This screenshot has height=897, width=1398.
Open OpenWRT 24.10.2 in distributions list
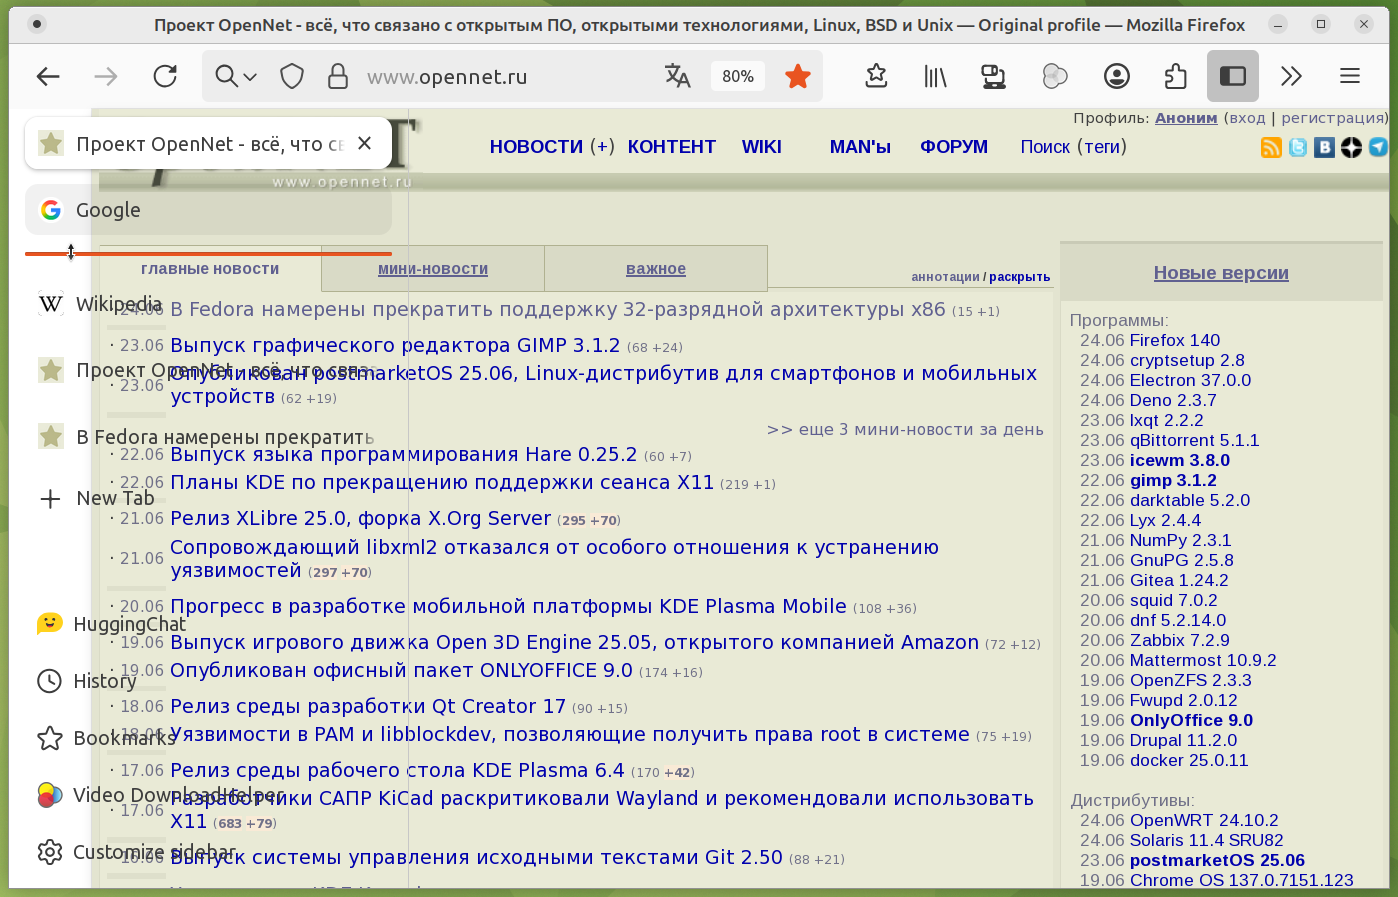pyautogui.click(x=1204, y=820)
